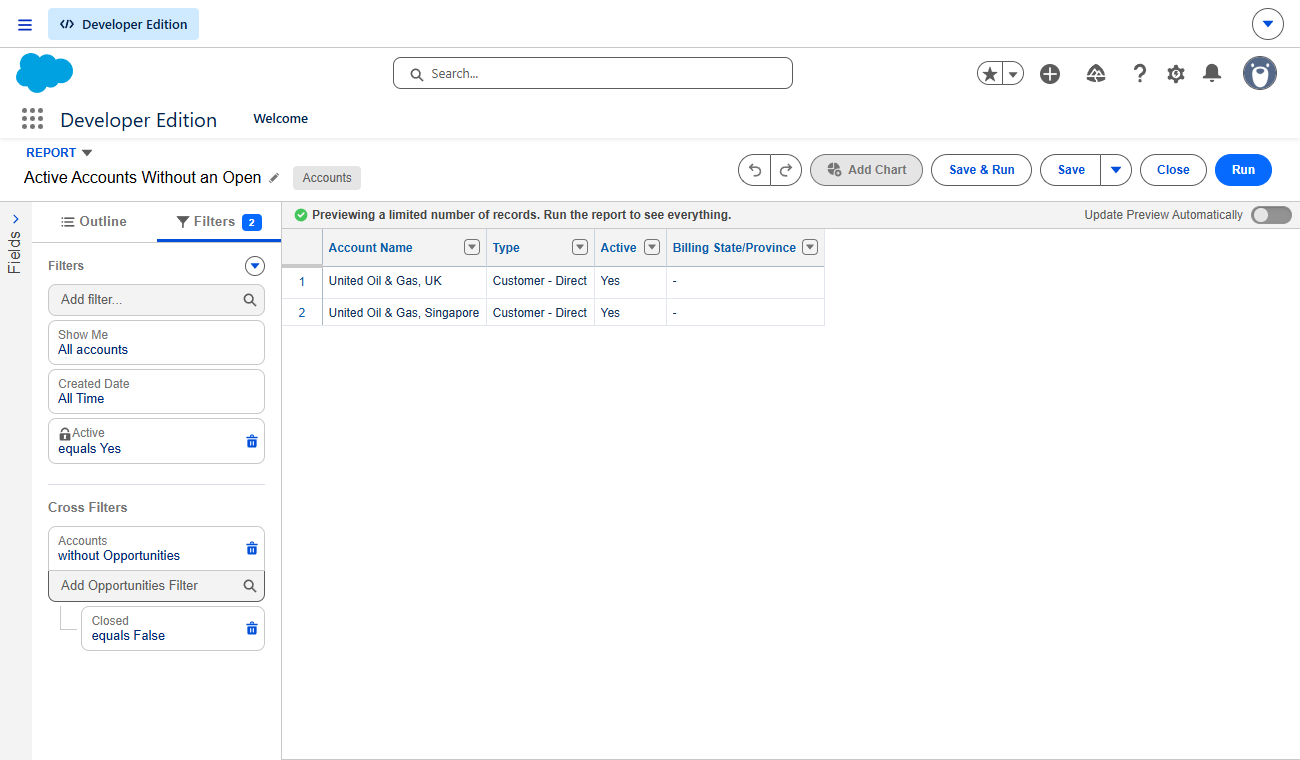Click the Redo arrow button
The width and height of the screenshot is (1300, 760).
coord(786,170)
